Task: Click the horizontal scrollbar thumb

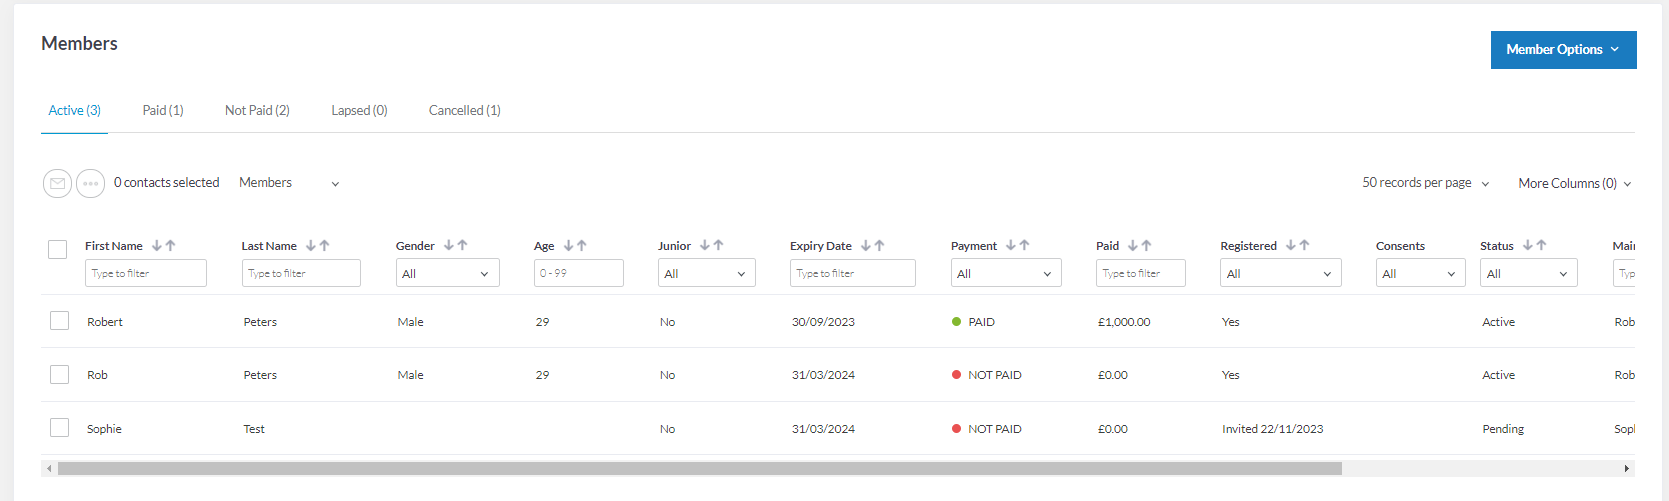Action: [x=700, y=468]
